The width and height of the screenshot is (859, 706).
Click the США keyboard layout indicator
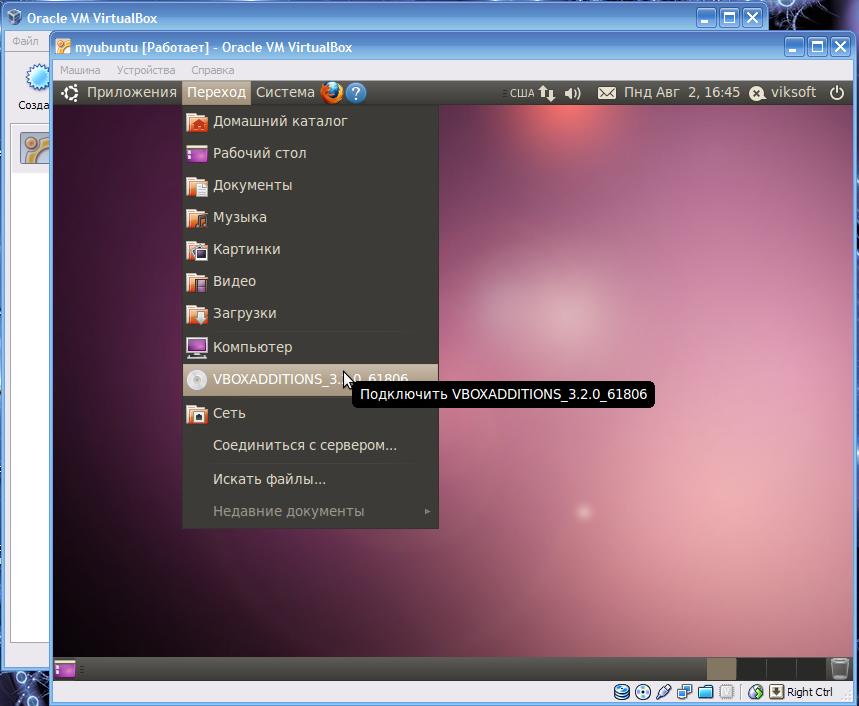click(522, 93)
